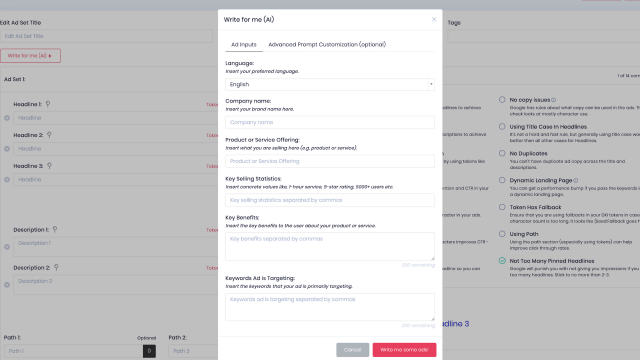Viewport: 640px width, 360px height.
Task: Click the pin icon beside Headline 1
Action: pos(48,104)
